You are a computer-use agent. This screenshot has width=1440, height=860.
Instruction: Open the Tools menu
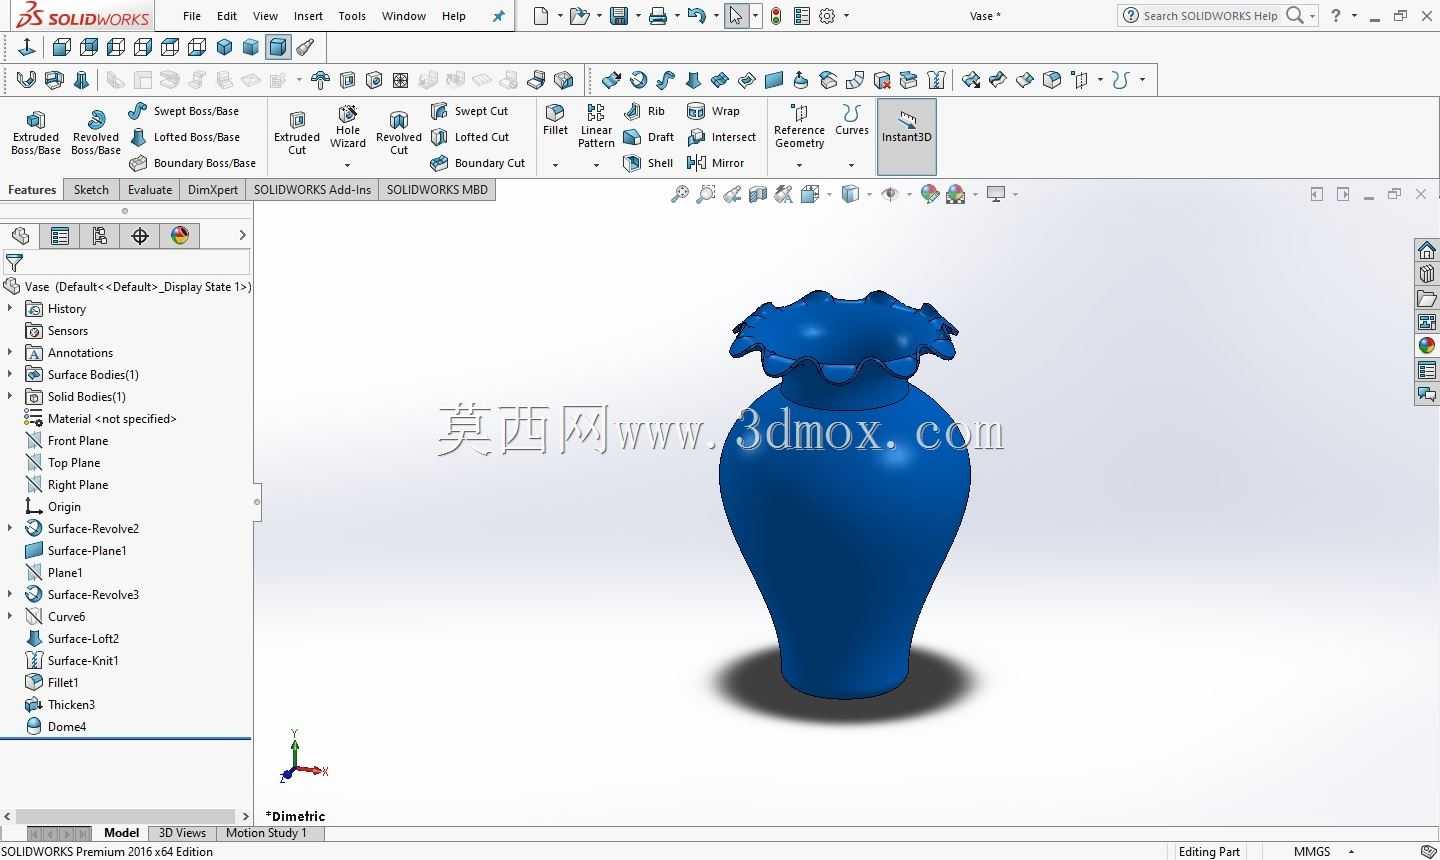[x=352, y=16]
